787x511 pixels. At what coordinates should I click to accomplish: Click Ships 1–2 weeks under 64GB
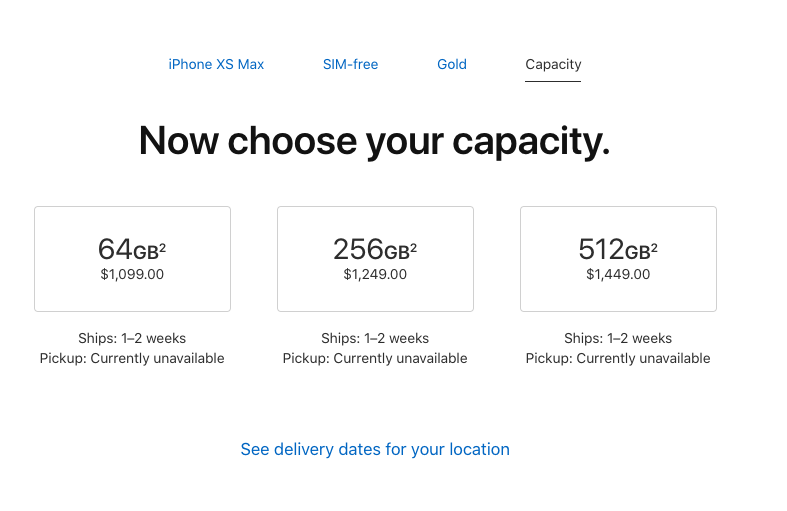coord(132,338)
